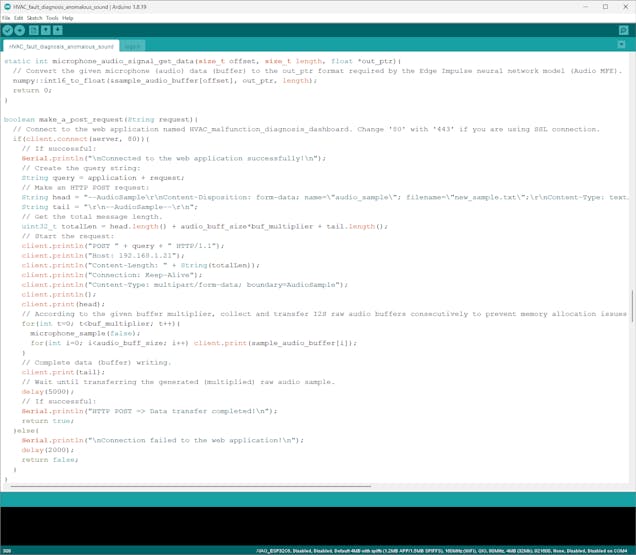Click the board info text in status bar

[x=442, y=551]
